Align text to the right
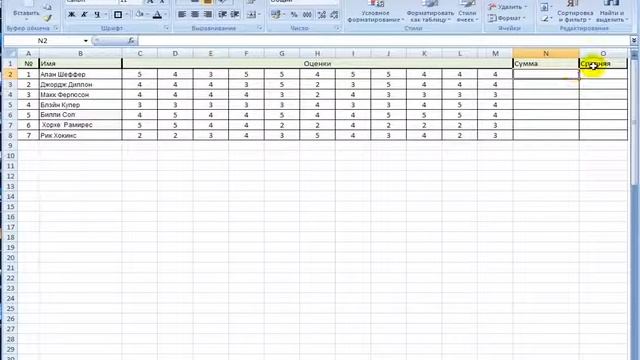The image size is (640, 360). point(208,15)
